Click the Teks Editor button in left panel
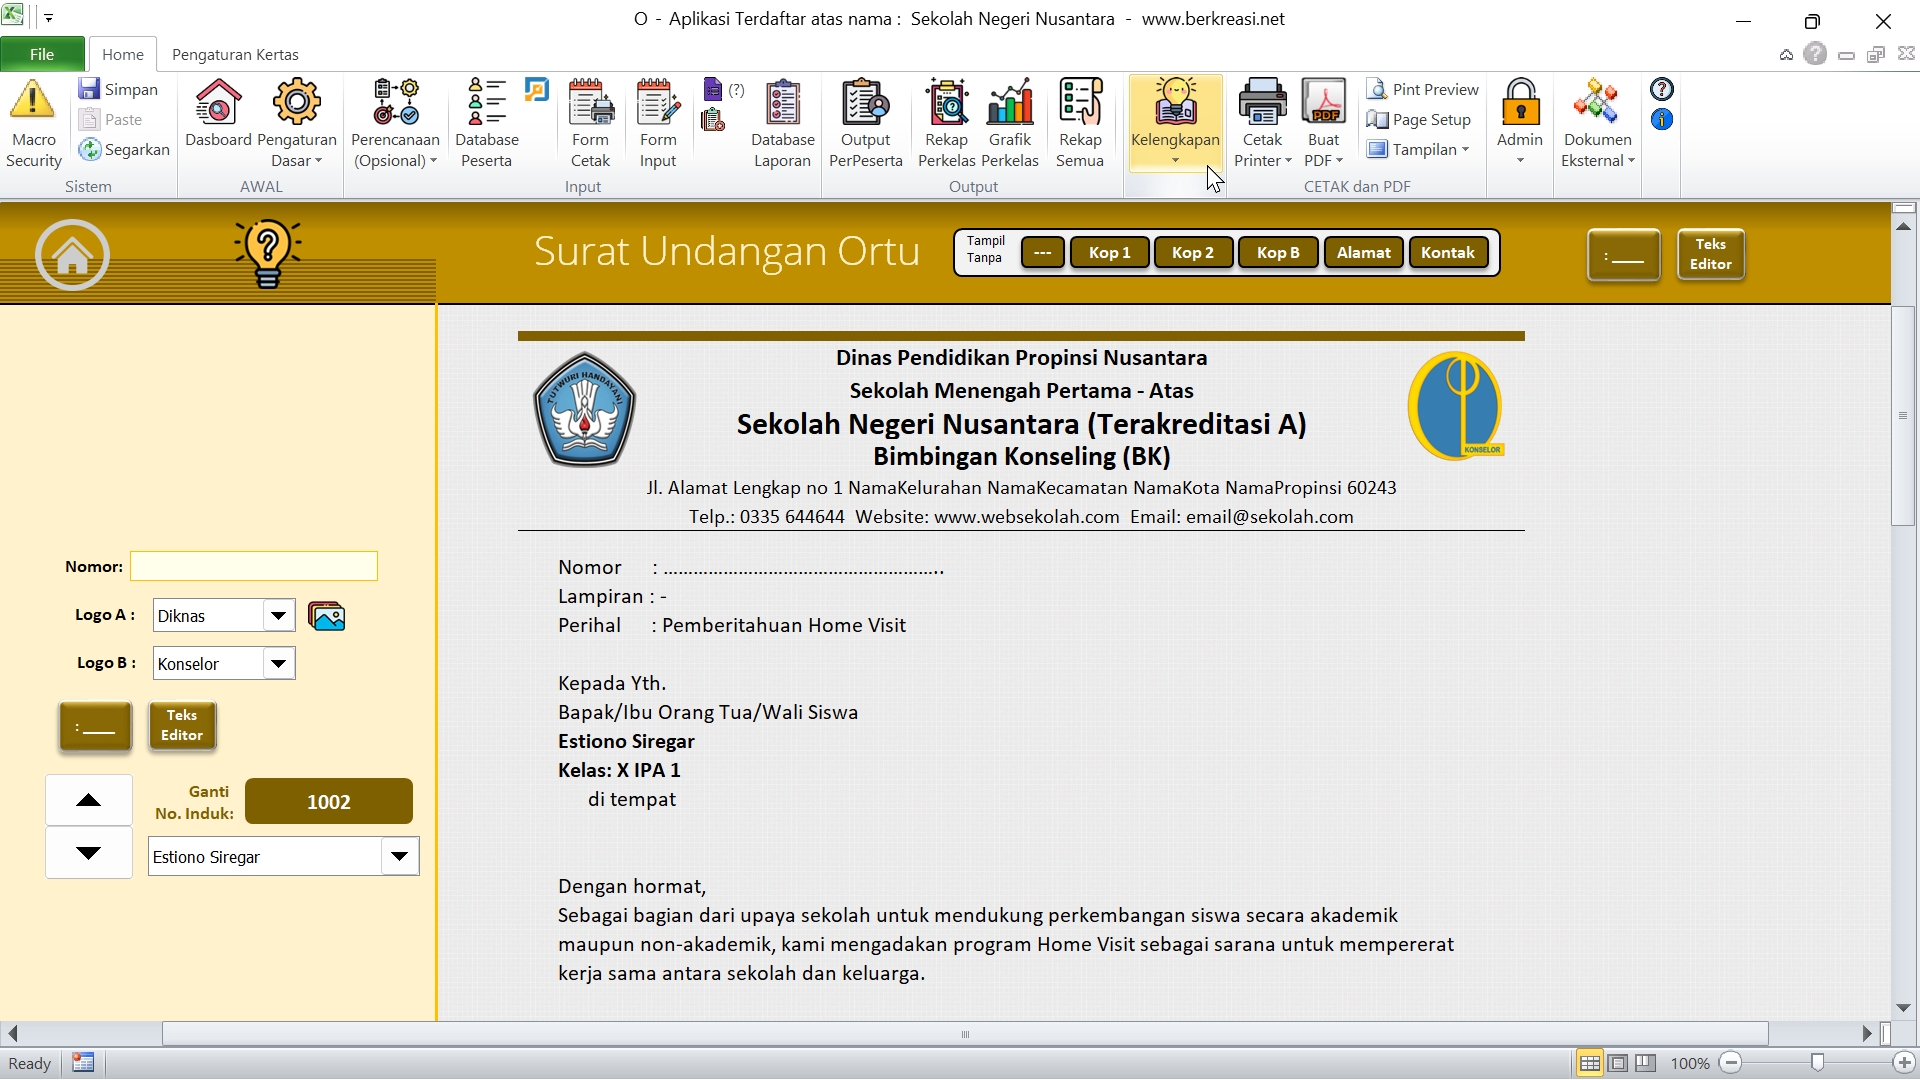Image resolution: width=1920 pixels, height=1080 pixels. [x=182, y=726]
